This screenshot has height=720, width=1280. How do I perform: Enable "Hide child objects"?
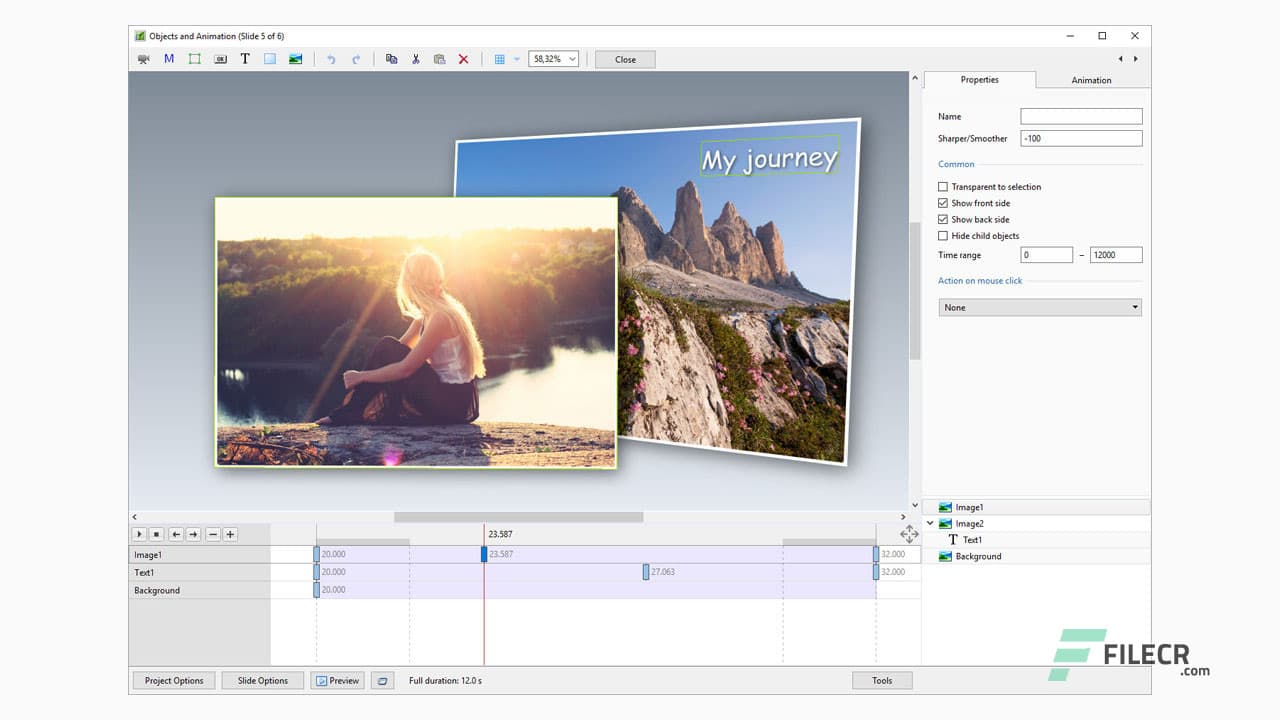942,235
